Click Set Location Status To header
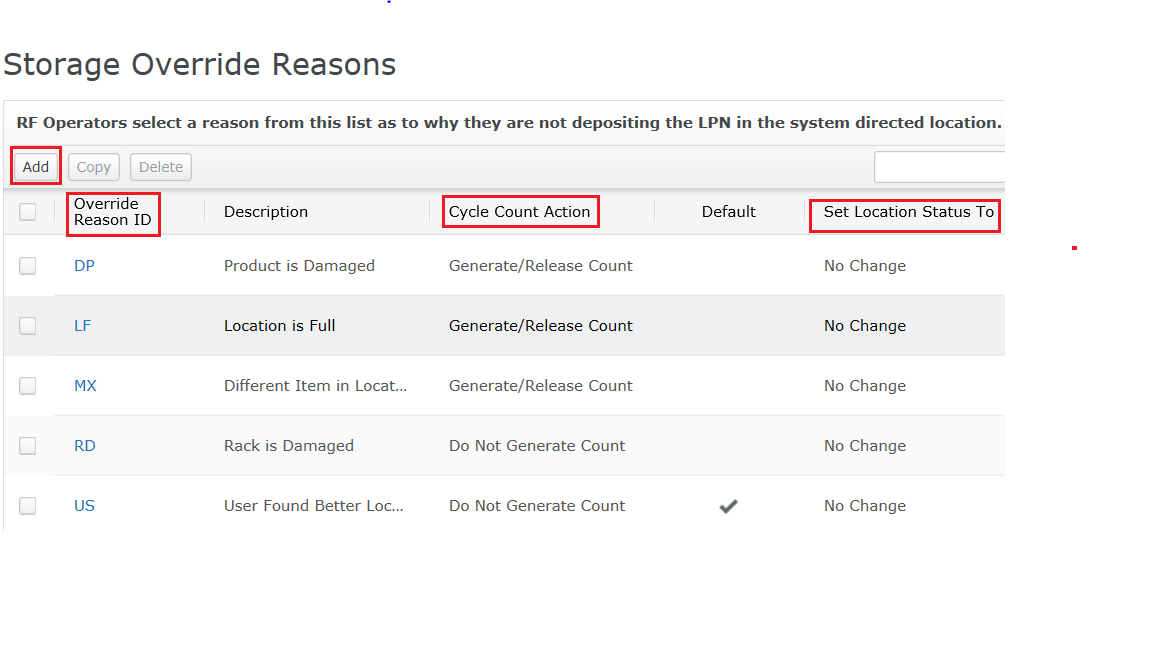Viewport: 1152px width, 648px height. (908, 212)
